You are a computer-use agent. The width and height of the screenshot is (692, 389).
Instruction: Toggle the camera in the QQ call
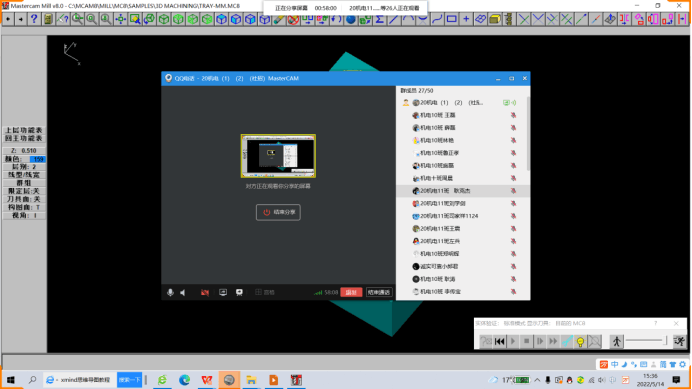[205, 292]
